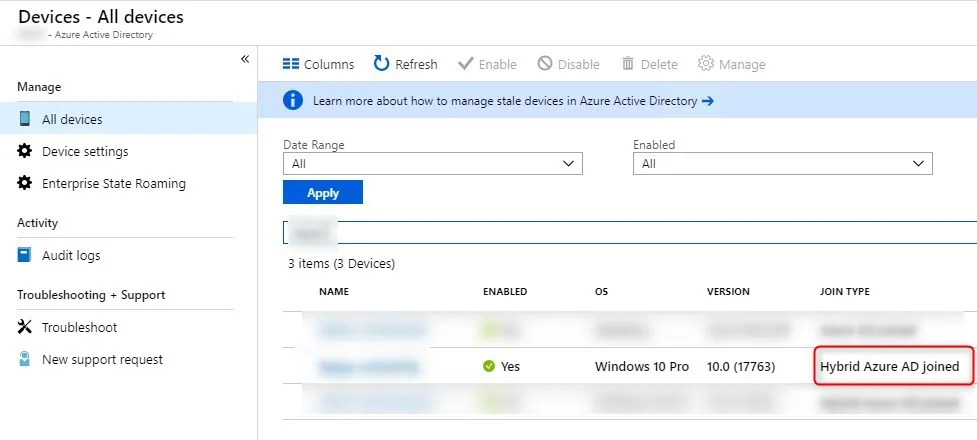Image resolution: width=977 pixels, height=440 pixels.
Task: Sort by OS column header
Action: click(x=601, y=292)
